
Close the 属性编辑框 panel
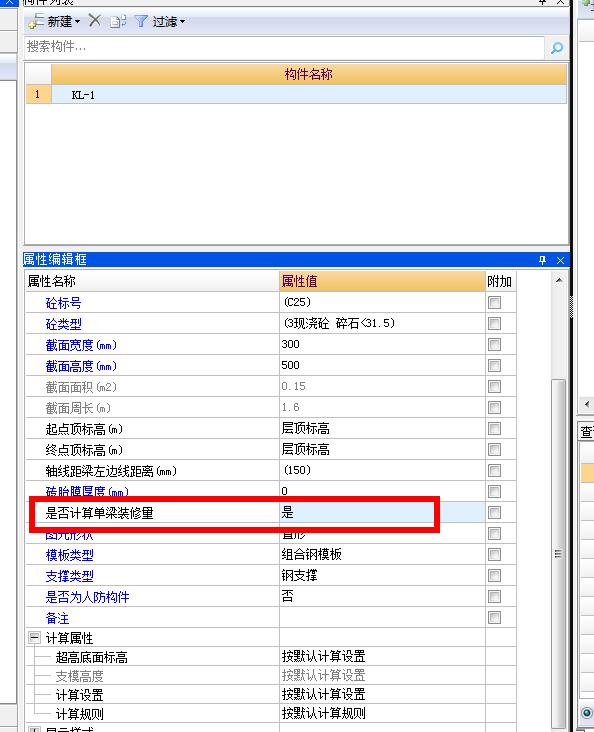tap(560, 260)
